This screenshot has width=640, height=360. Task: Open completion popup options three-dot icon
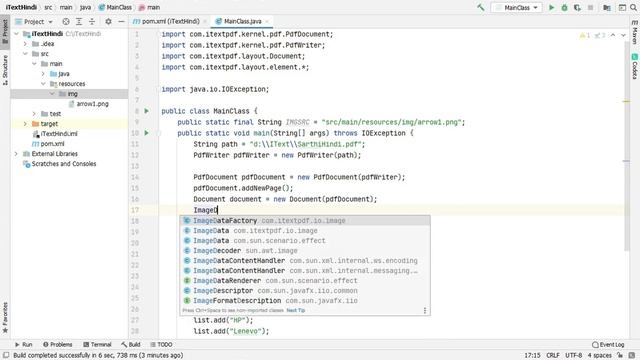[425, 311]
